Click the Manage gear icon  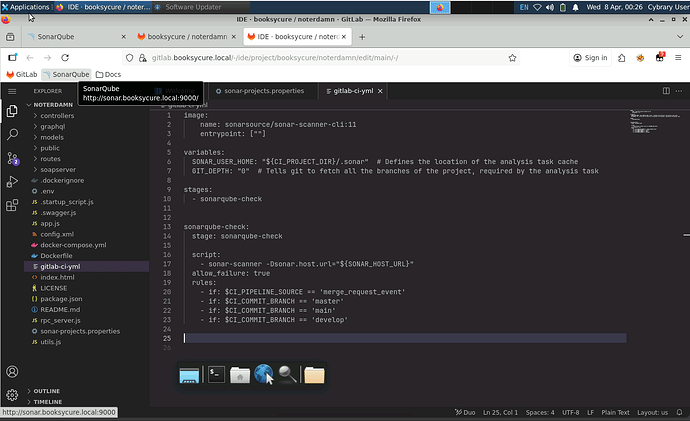(x=12, y=395)
